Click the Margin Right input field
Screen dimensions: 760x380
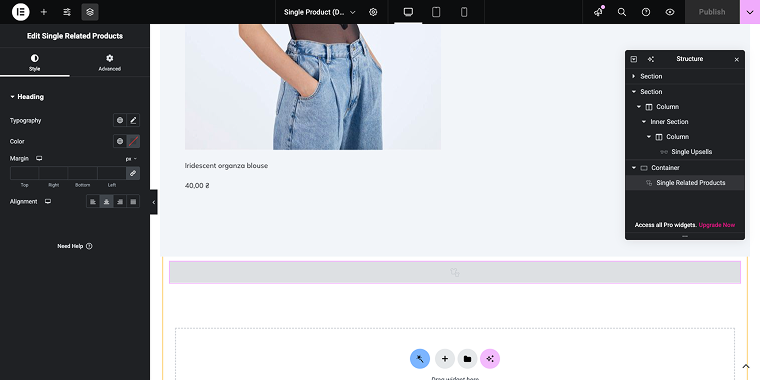pyautogui.click(x=53, y=173)
